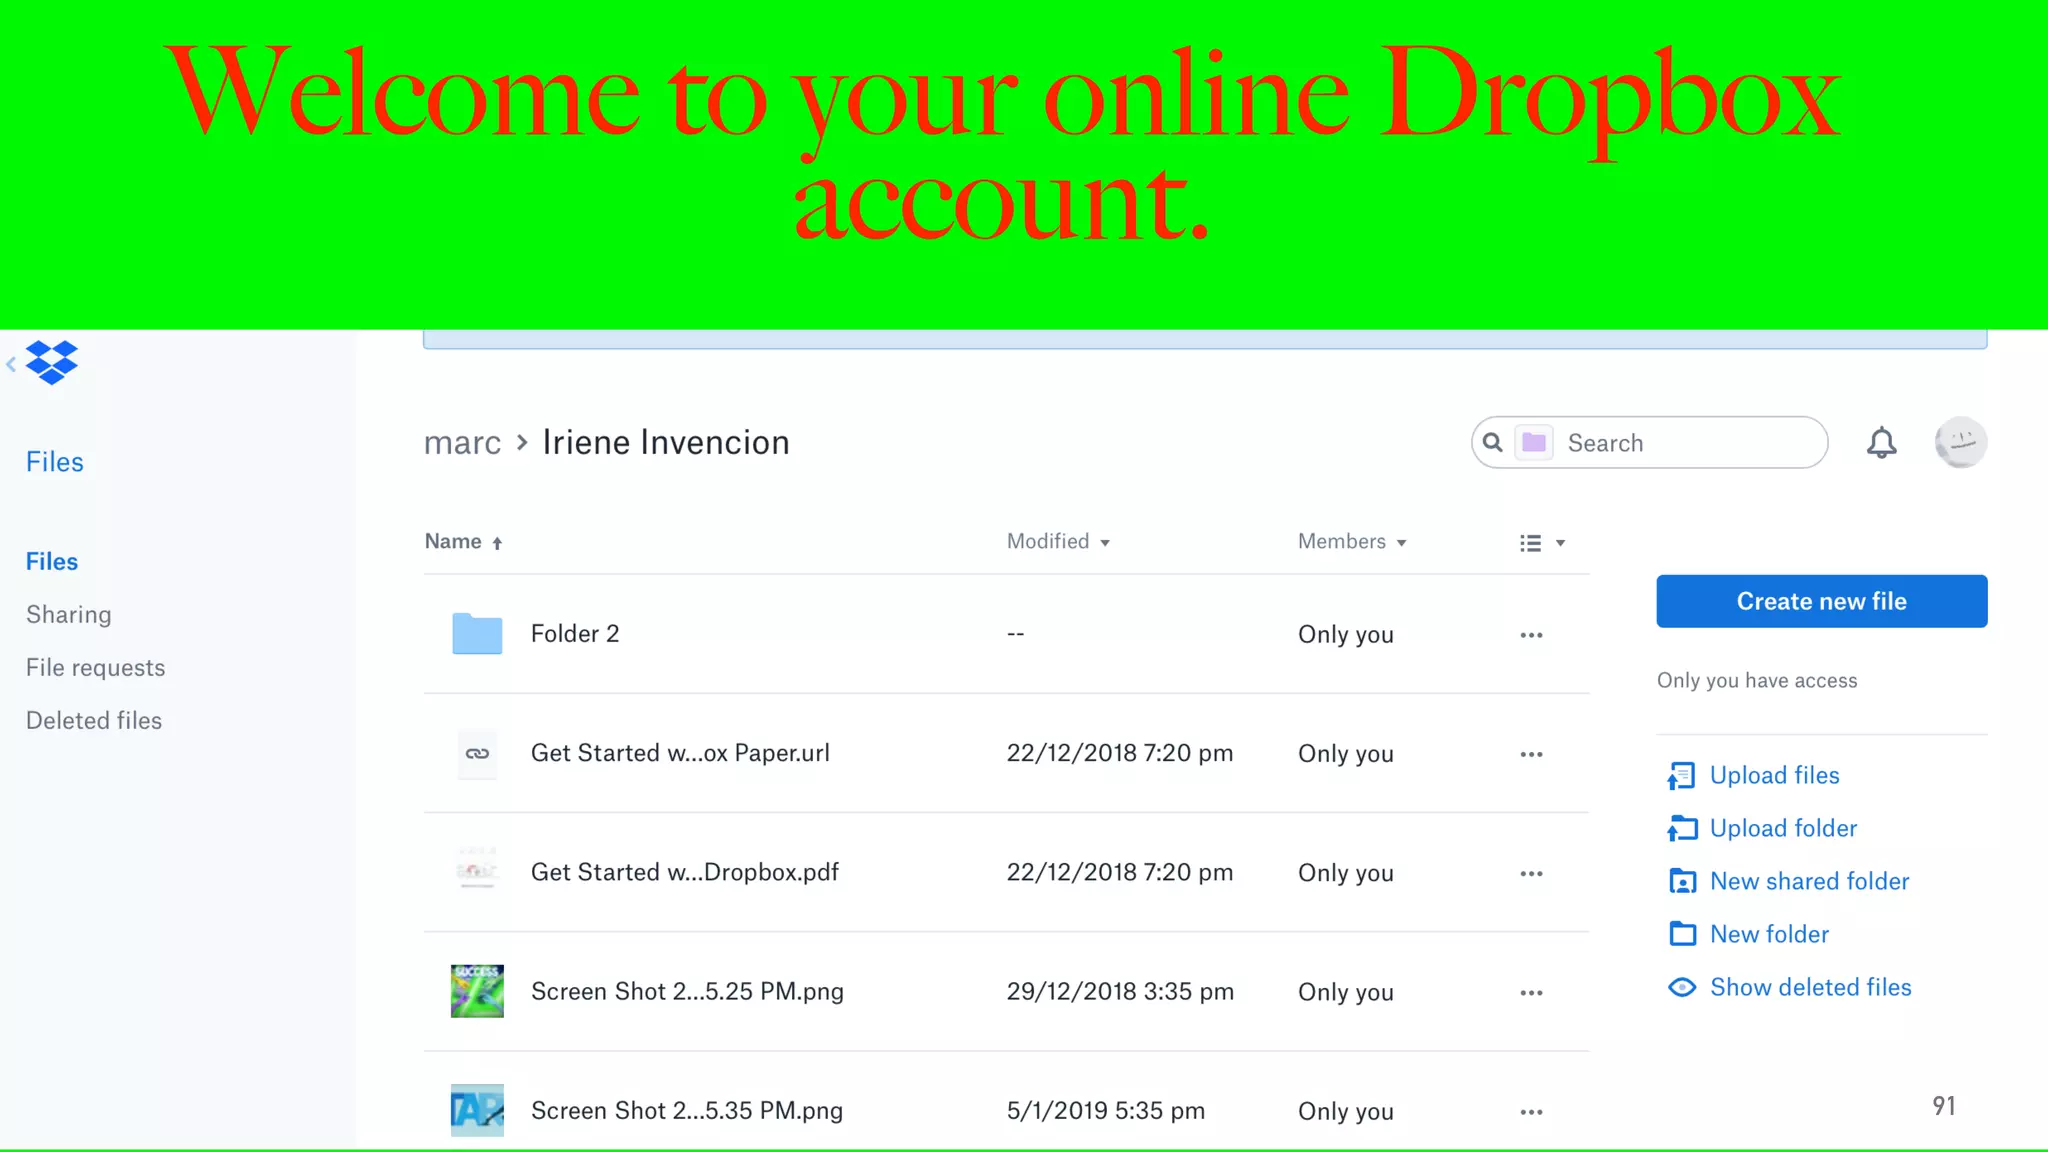Open more options for Get Started Dropbox.pdf
The height and width of the screenshot is (1152, 2048).
pyautogui.click(x=1531, y=873)
